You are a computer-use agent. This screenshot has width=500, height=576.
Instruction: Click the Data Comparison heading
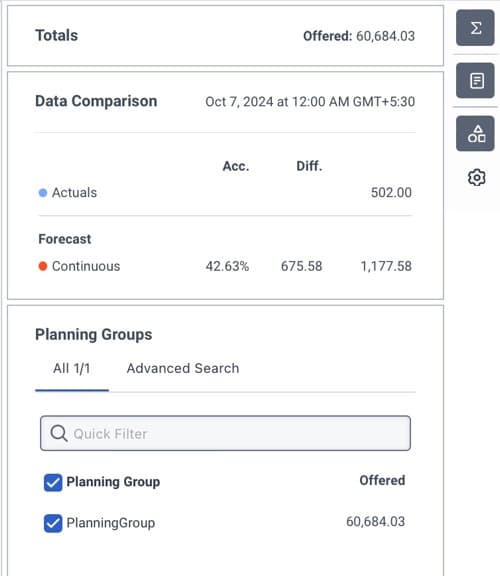point(96,101)
